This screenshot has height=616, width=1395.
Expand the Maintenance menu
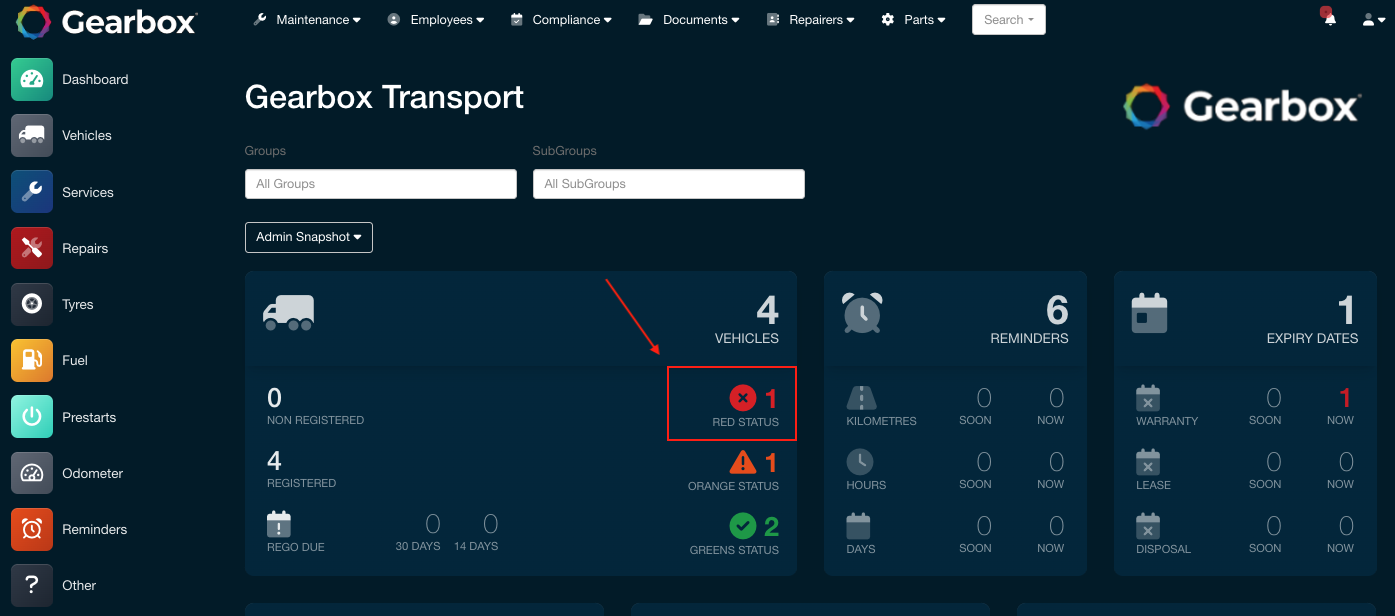307,20
